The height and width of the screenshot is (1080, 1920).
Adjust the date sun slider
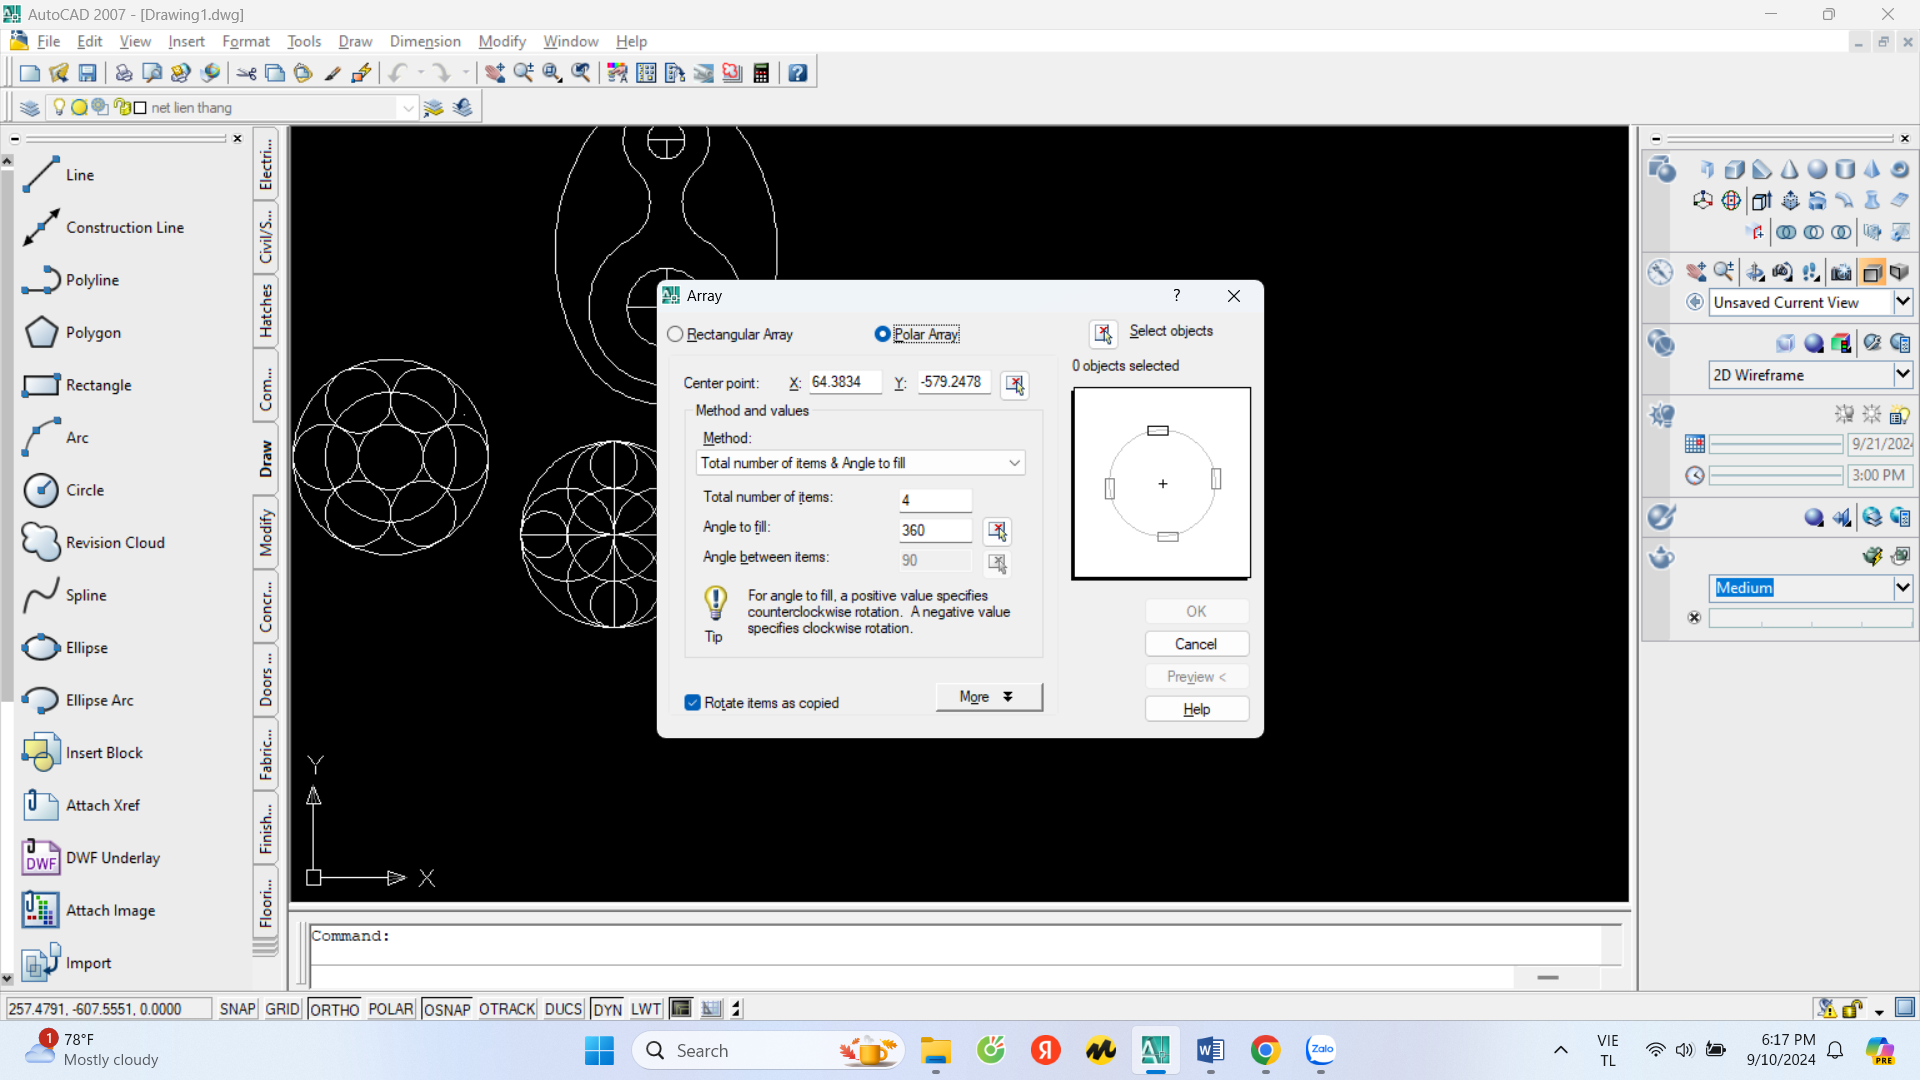[x=1775, y=444]
